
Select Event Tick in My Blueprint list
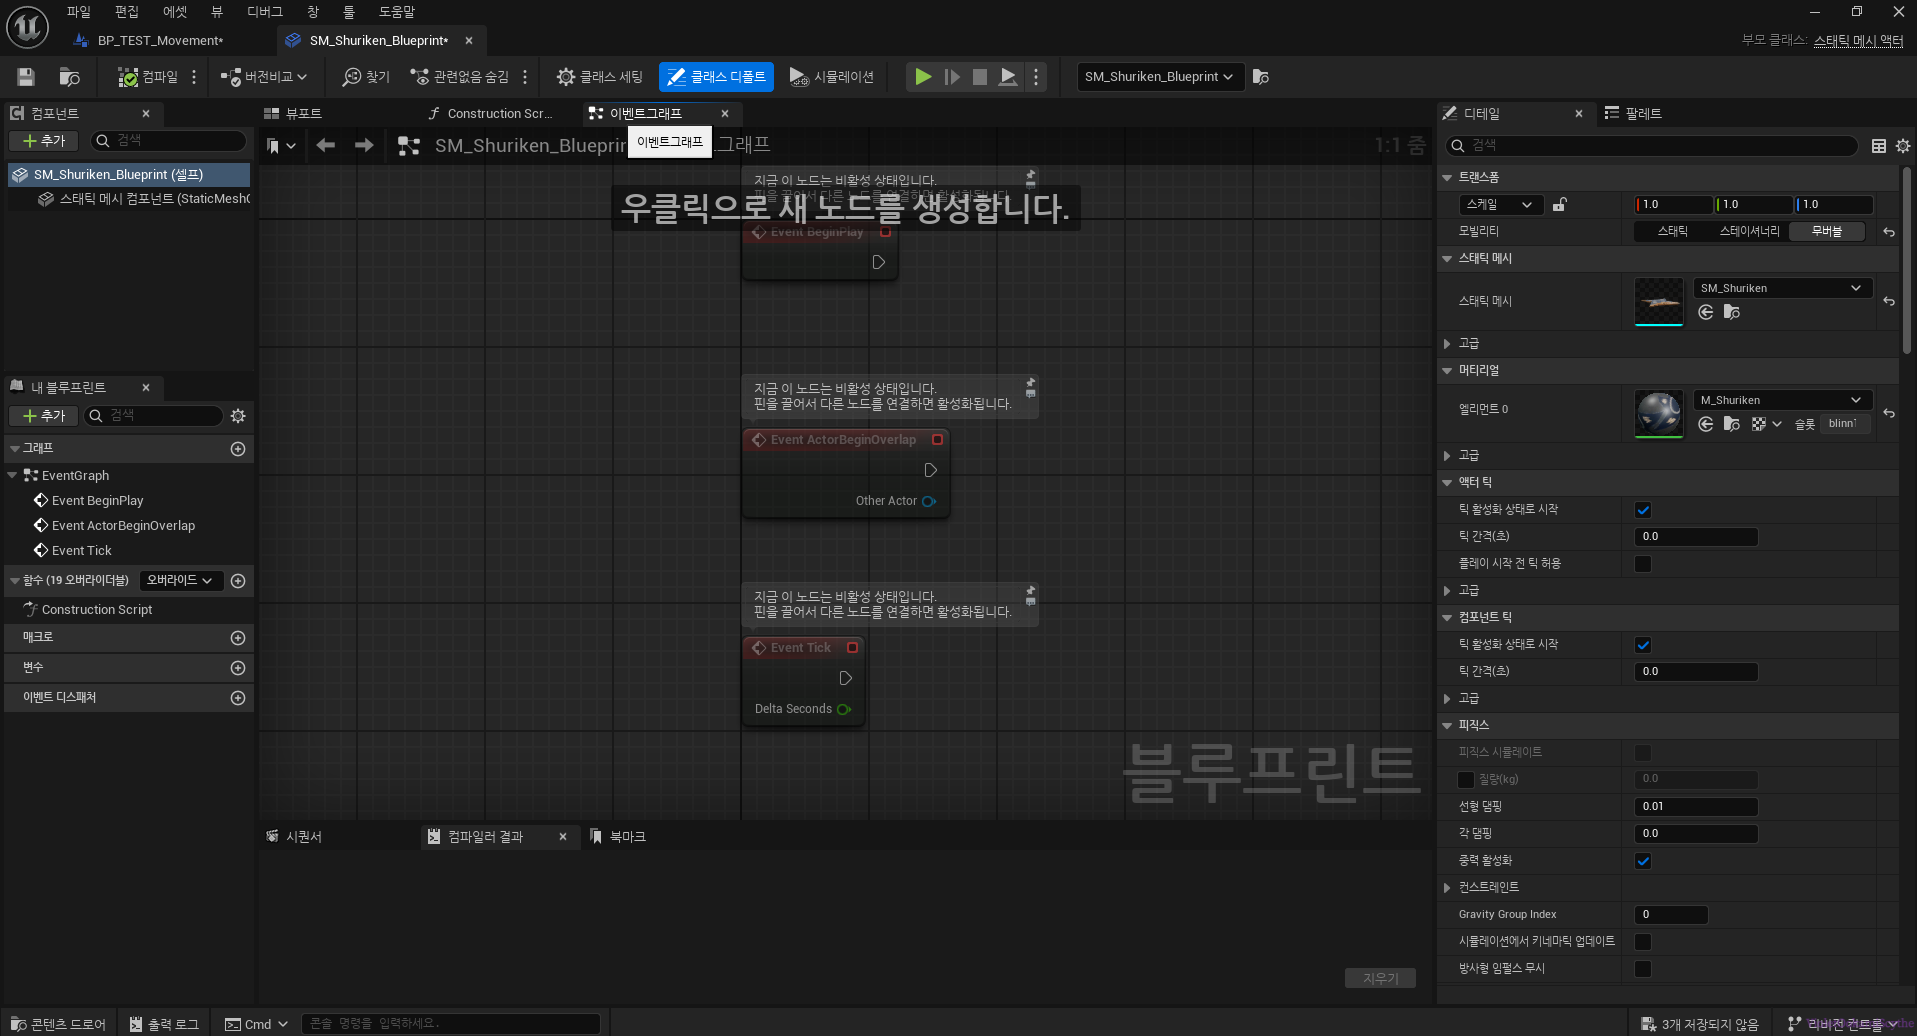tap(82, 551)
